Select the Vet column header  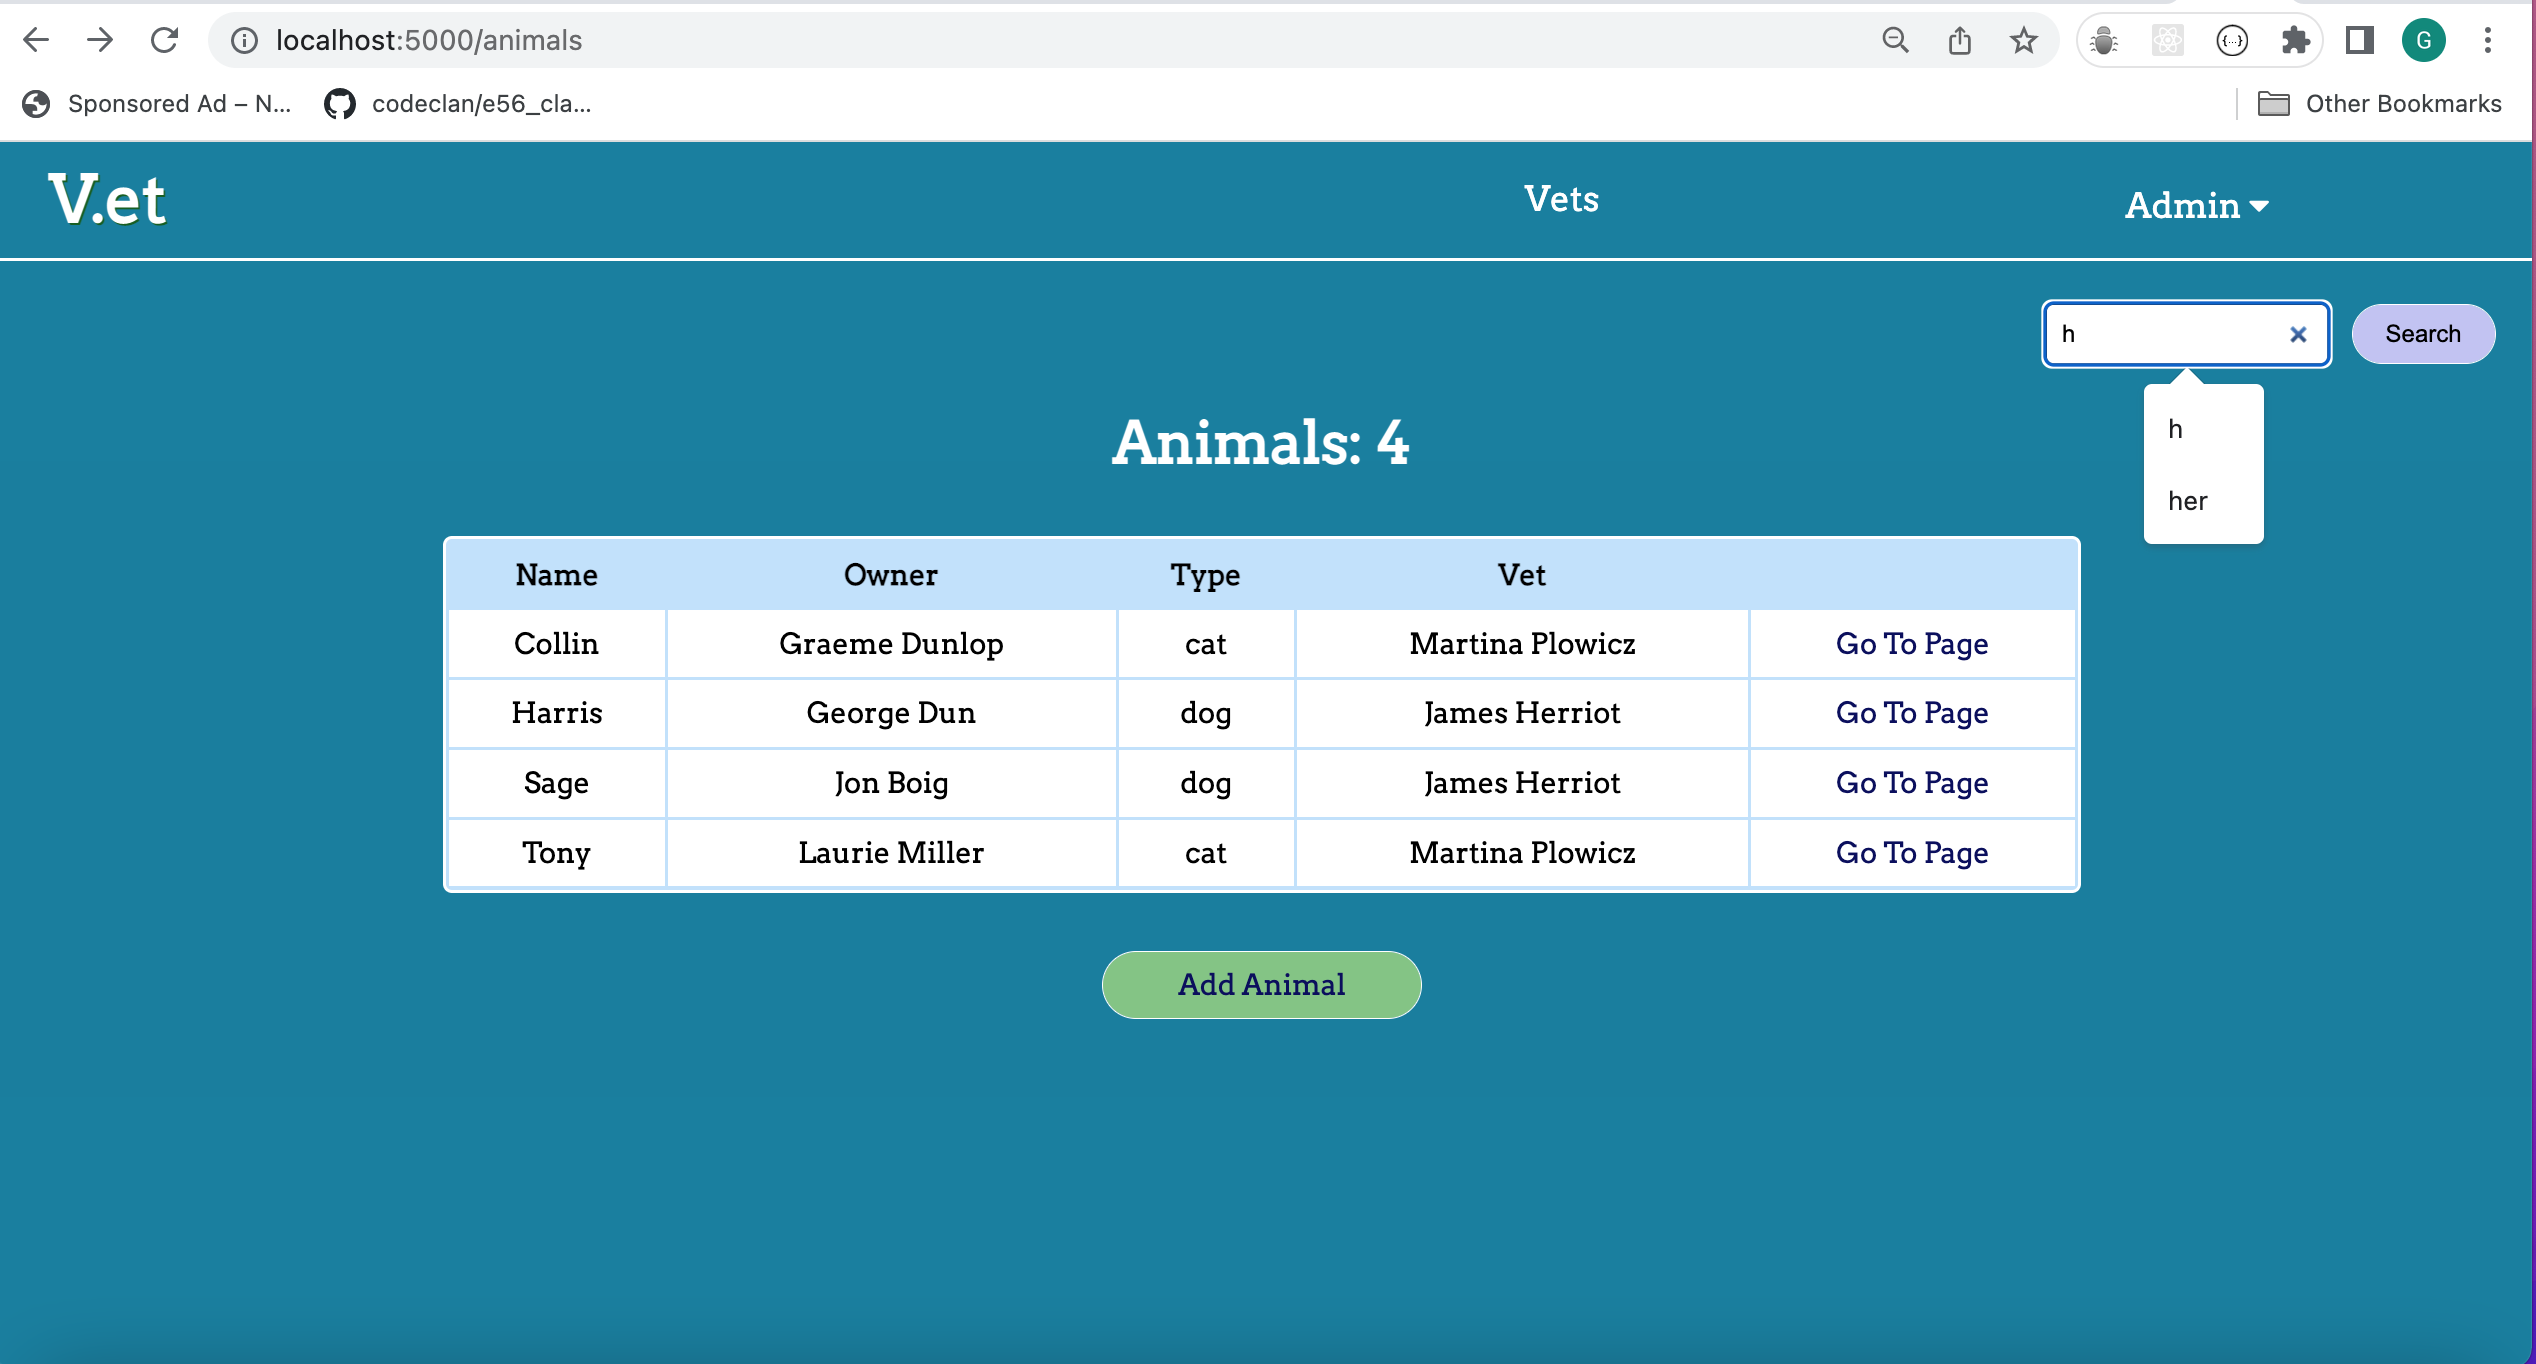point(1521,575)
